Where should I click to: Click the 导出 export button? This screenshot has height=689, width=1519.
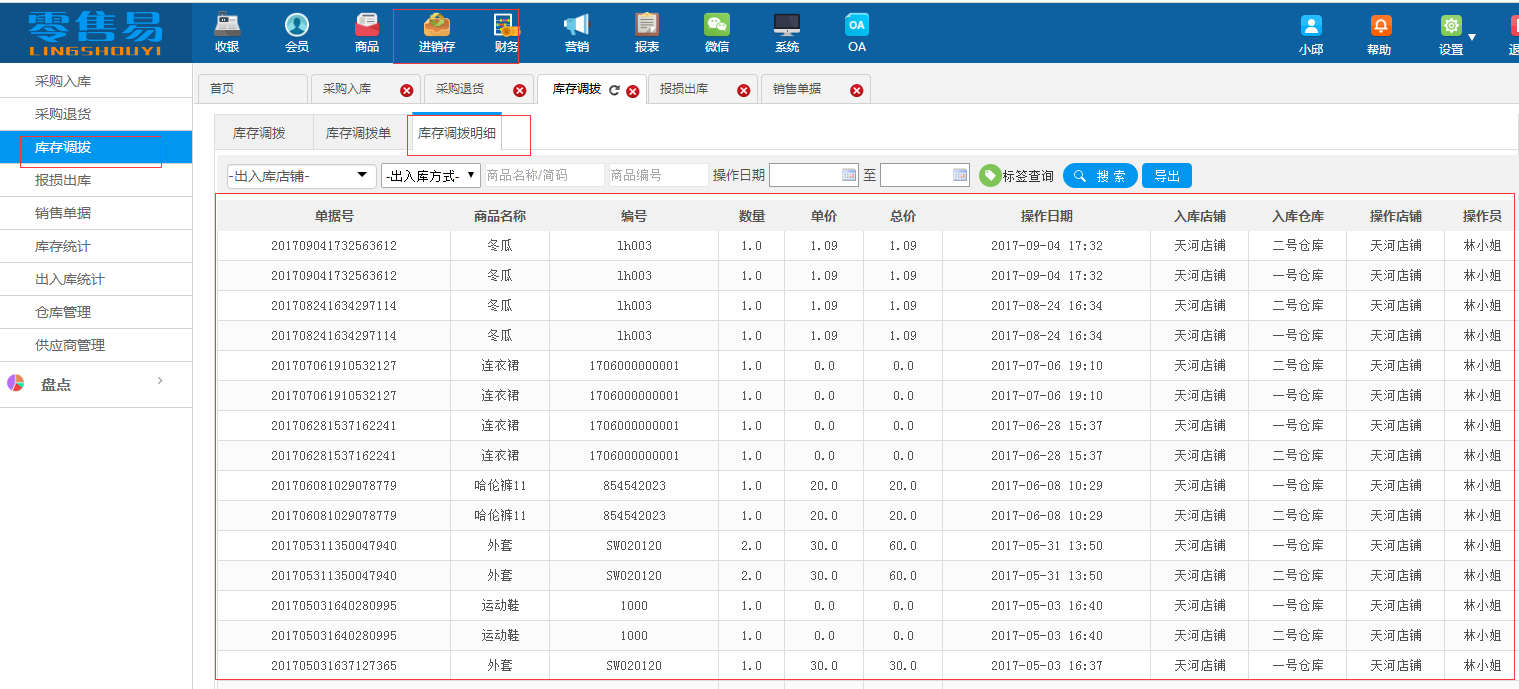1166,174
